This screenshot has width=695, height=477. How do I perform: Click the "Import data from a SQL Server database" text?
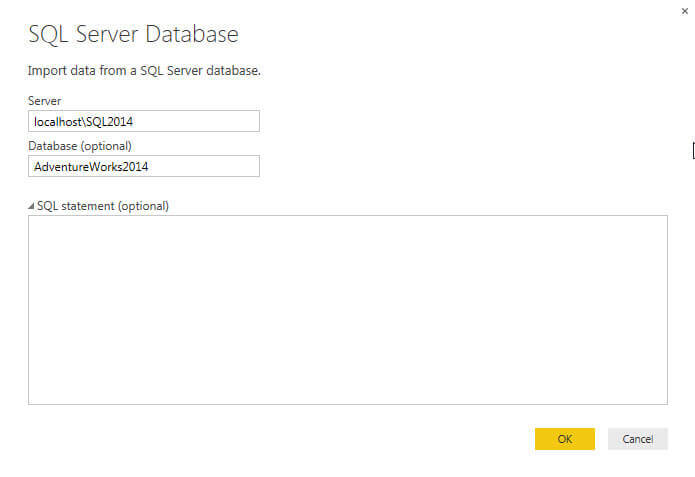tap(145, 70)
